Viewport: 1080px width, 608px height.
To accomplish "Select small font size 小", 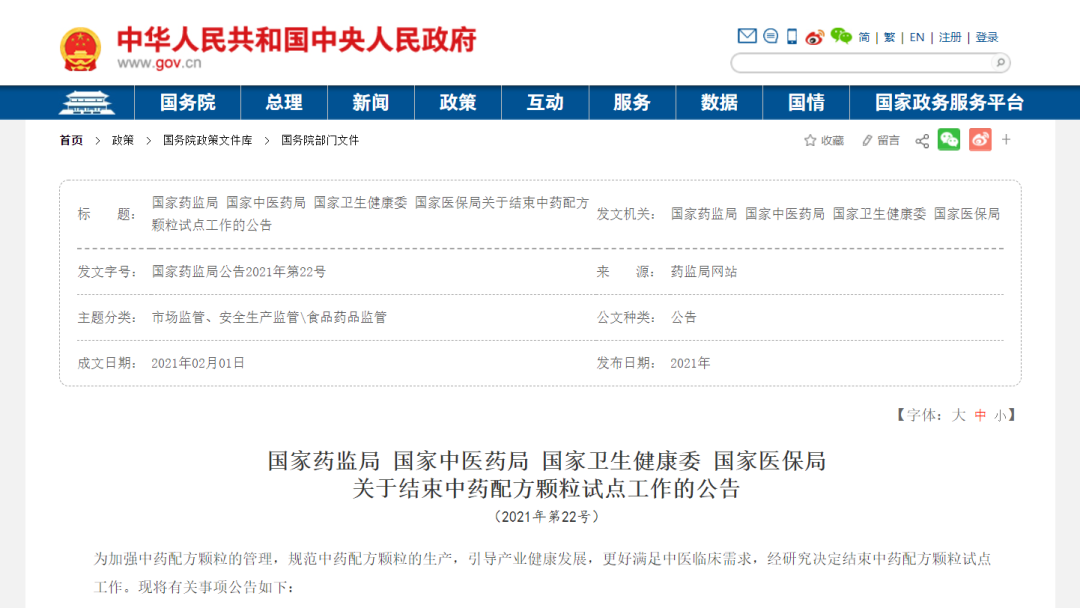I will (x=1000, y=415).
